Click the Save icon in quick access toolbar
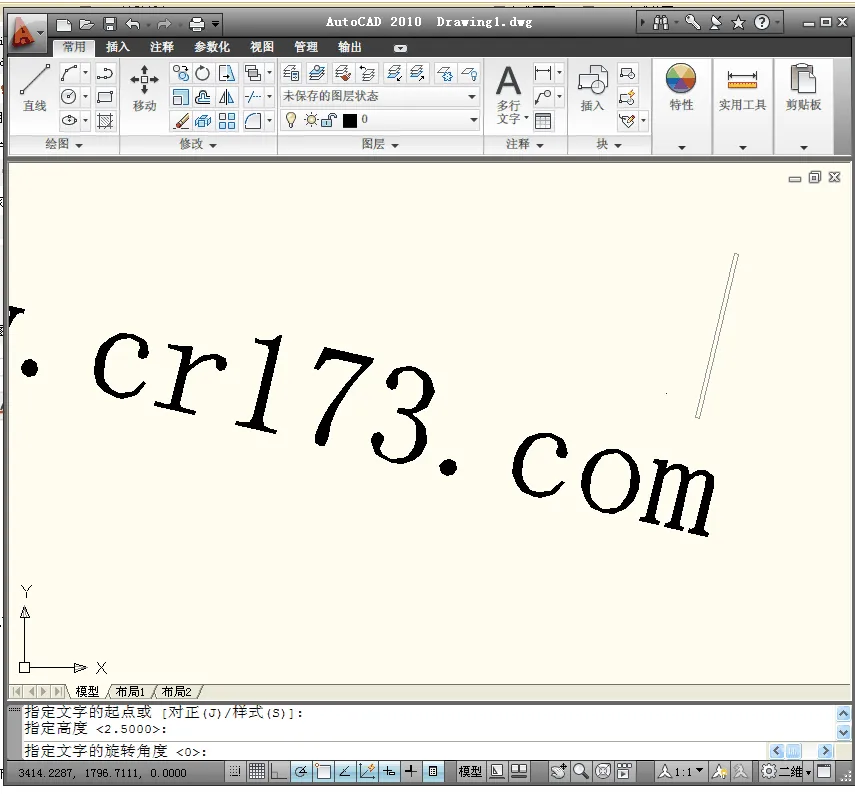The height and width of the screenshot is (794, 855). [x=109, y=23]
